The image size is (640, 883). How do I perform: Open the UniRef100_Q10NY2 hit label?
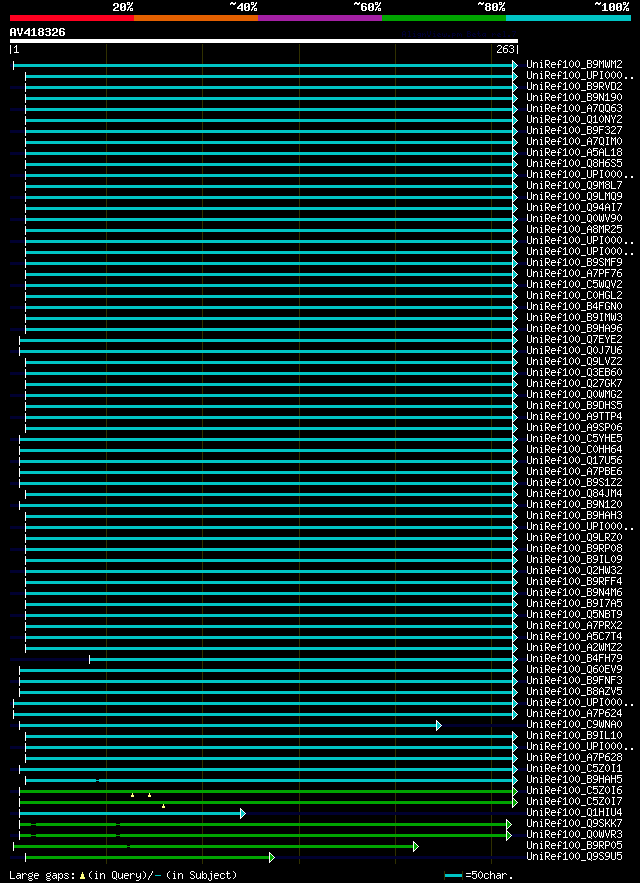[x=574, y=119]
